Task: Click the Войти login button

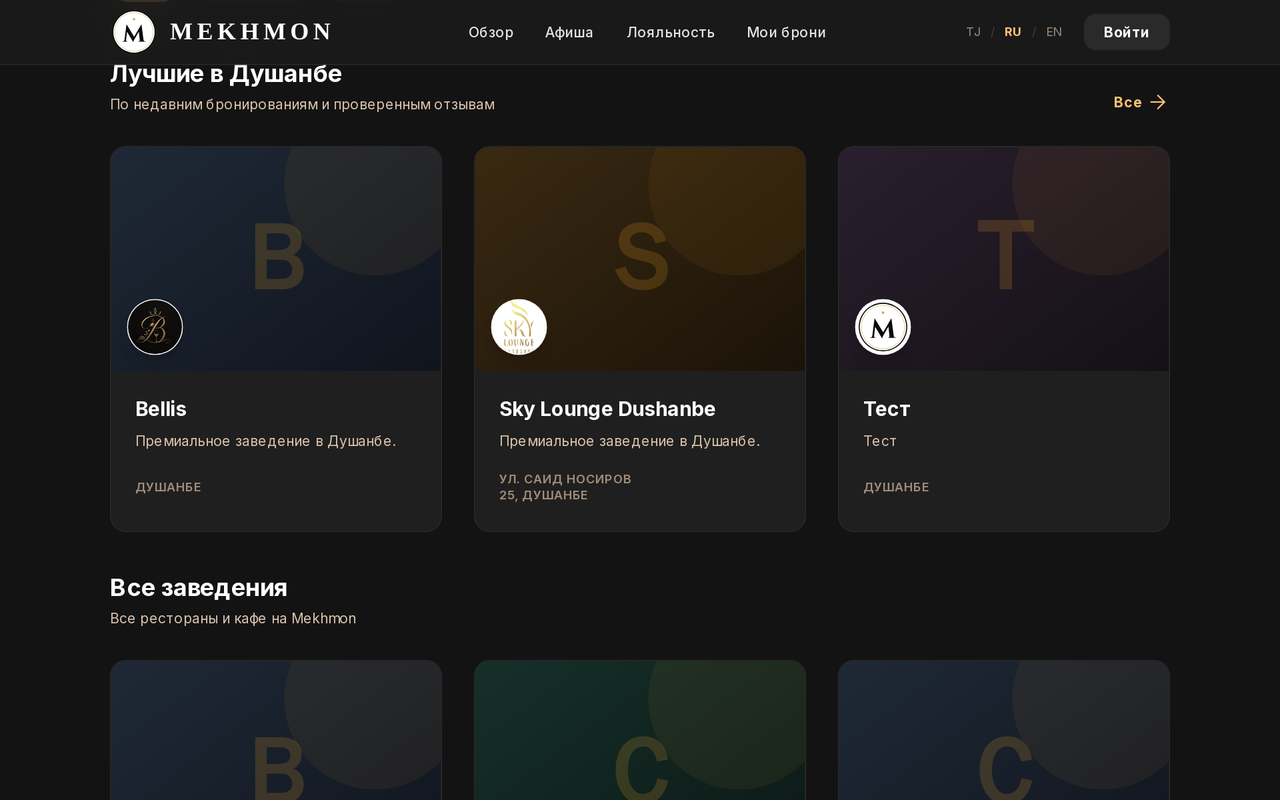Action: click(x=1126, y=32)
